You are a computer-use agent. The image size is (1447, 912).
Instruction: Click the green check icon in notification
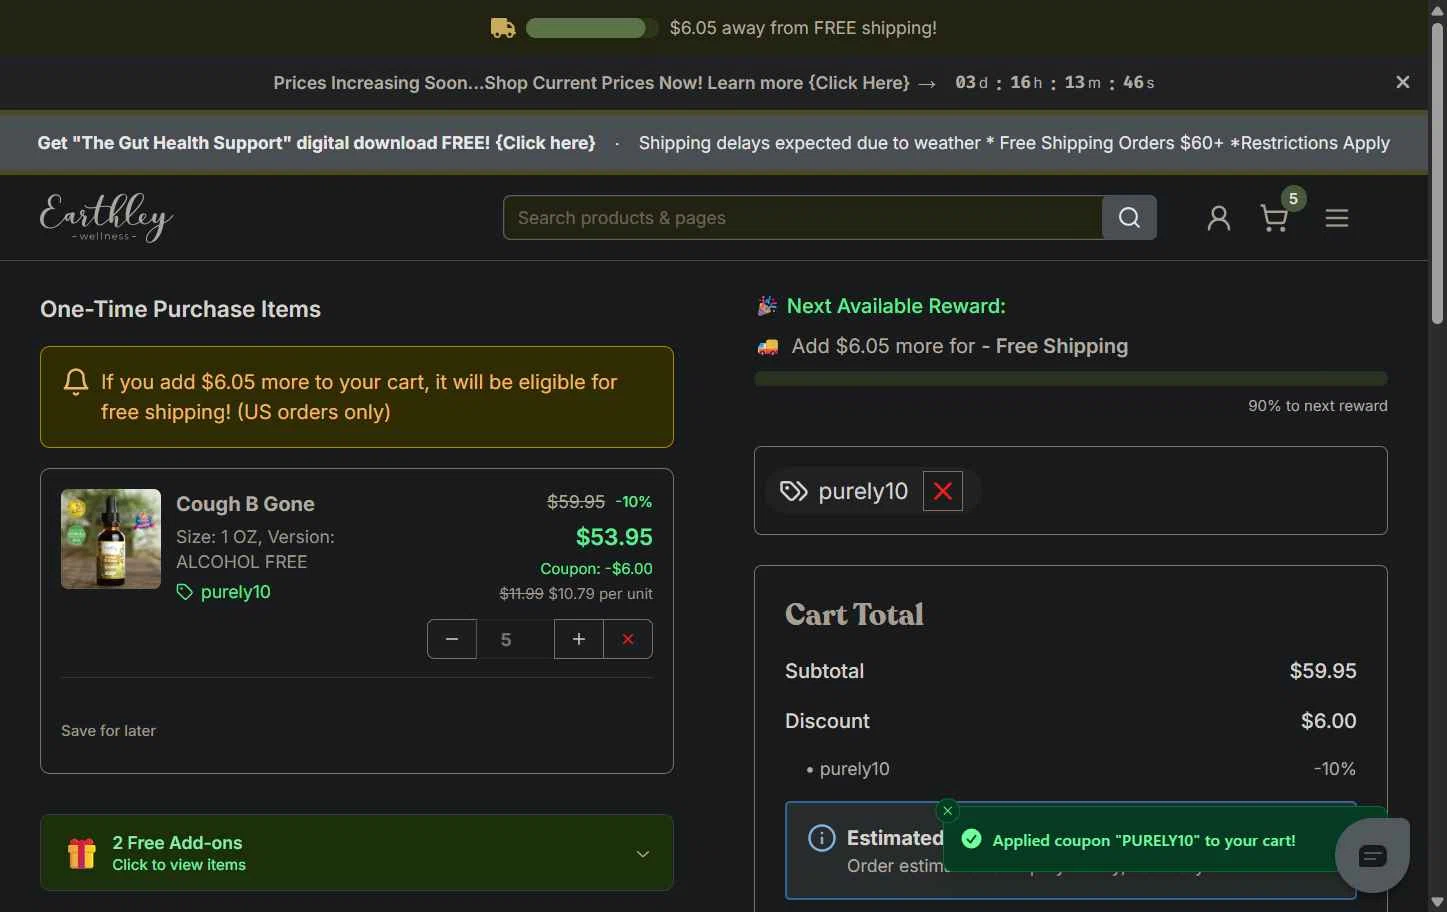pyautogui.click(x=971, y=839)
